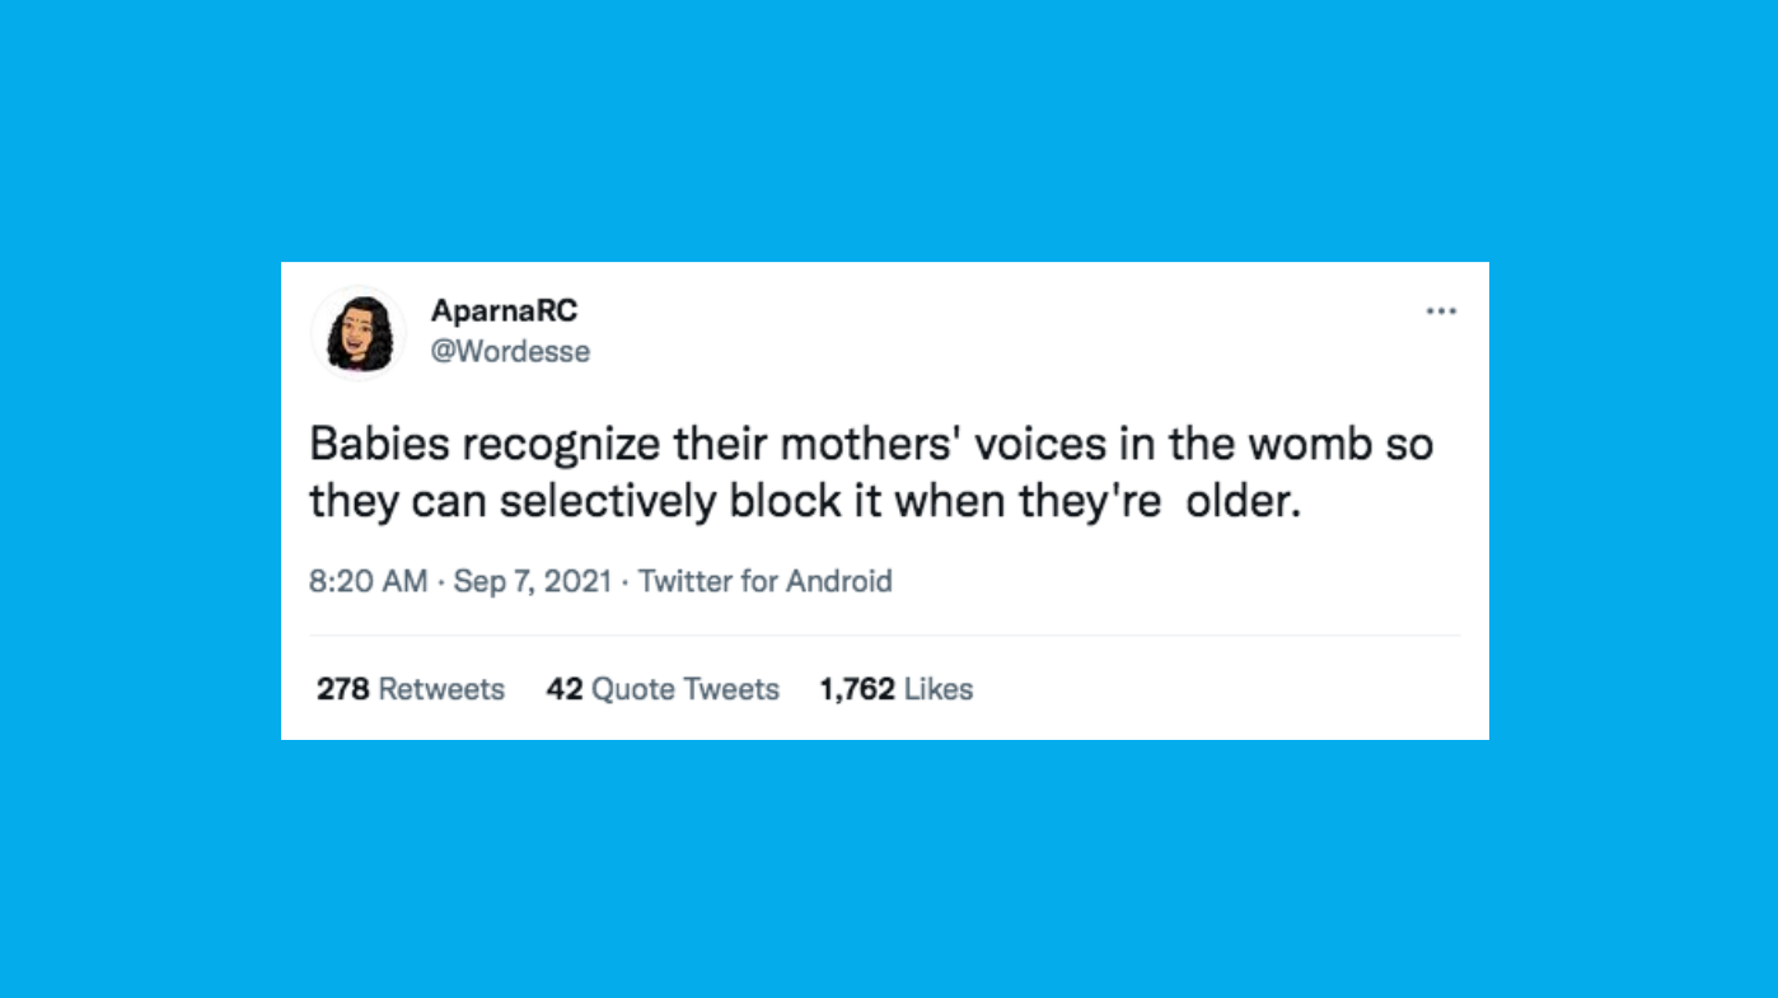This screenshot has height=998, width=1778.
Task: Click the bold 278 retweet count
Action: (x=342, y=689)
